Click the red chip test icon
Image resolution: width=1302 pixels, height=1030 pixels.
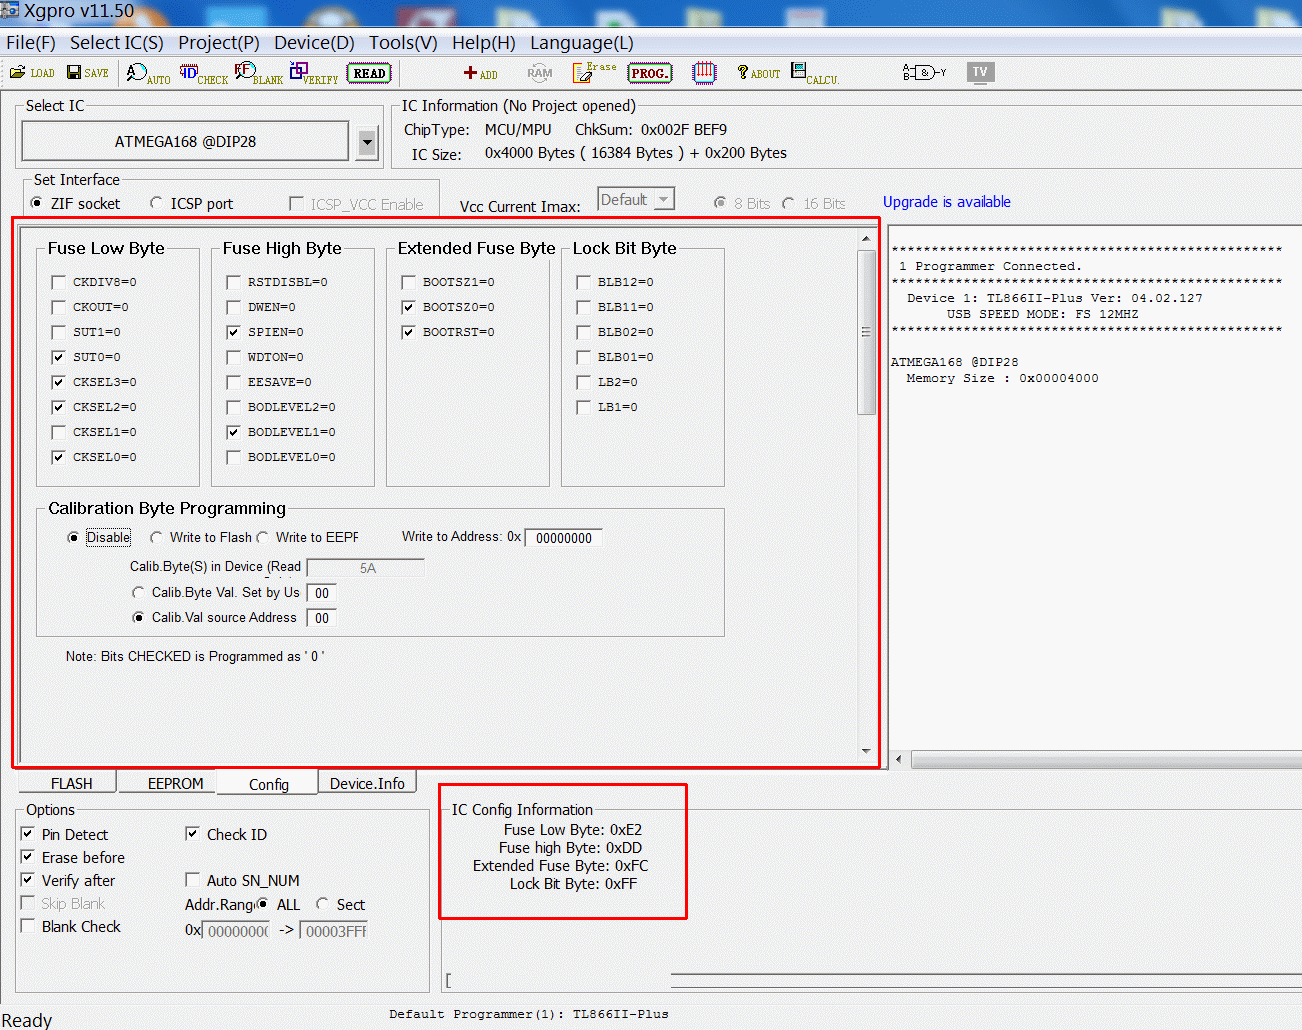[705, 73]
